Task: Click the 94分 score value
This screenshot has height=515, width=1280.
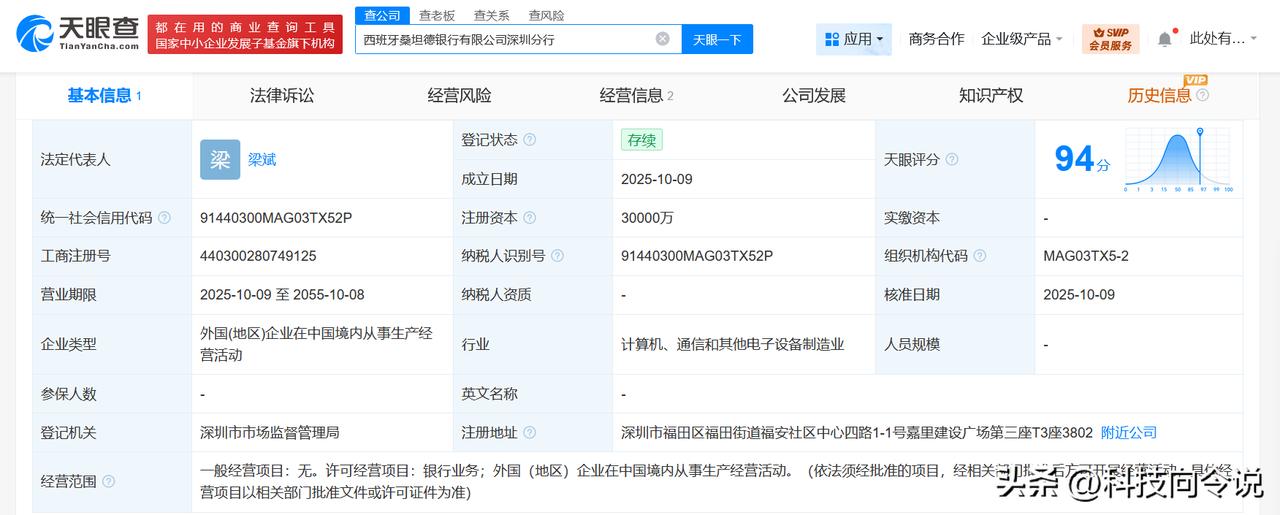Action: click(x=1082, y=159)
